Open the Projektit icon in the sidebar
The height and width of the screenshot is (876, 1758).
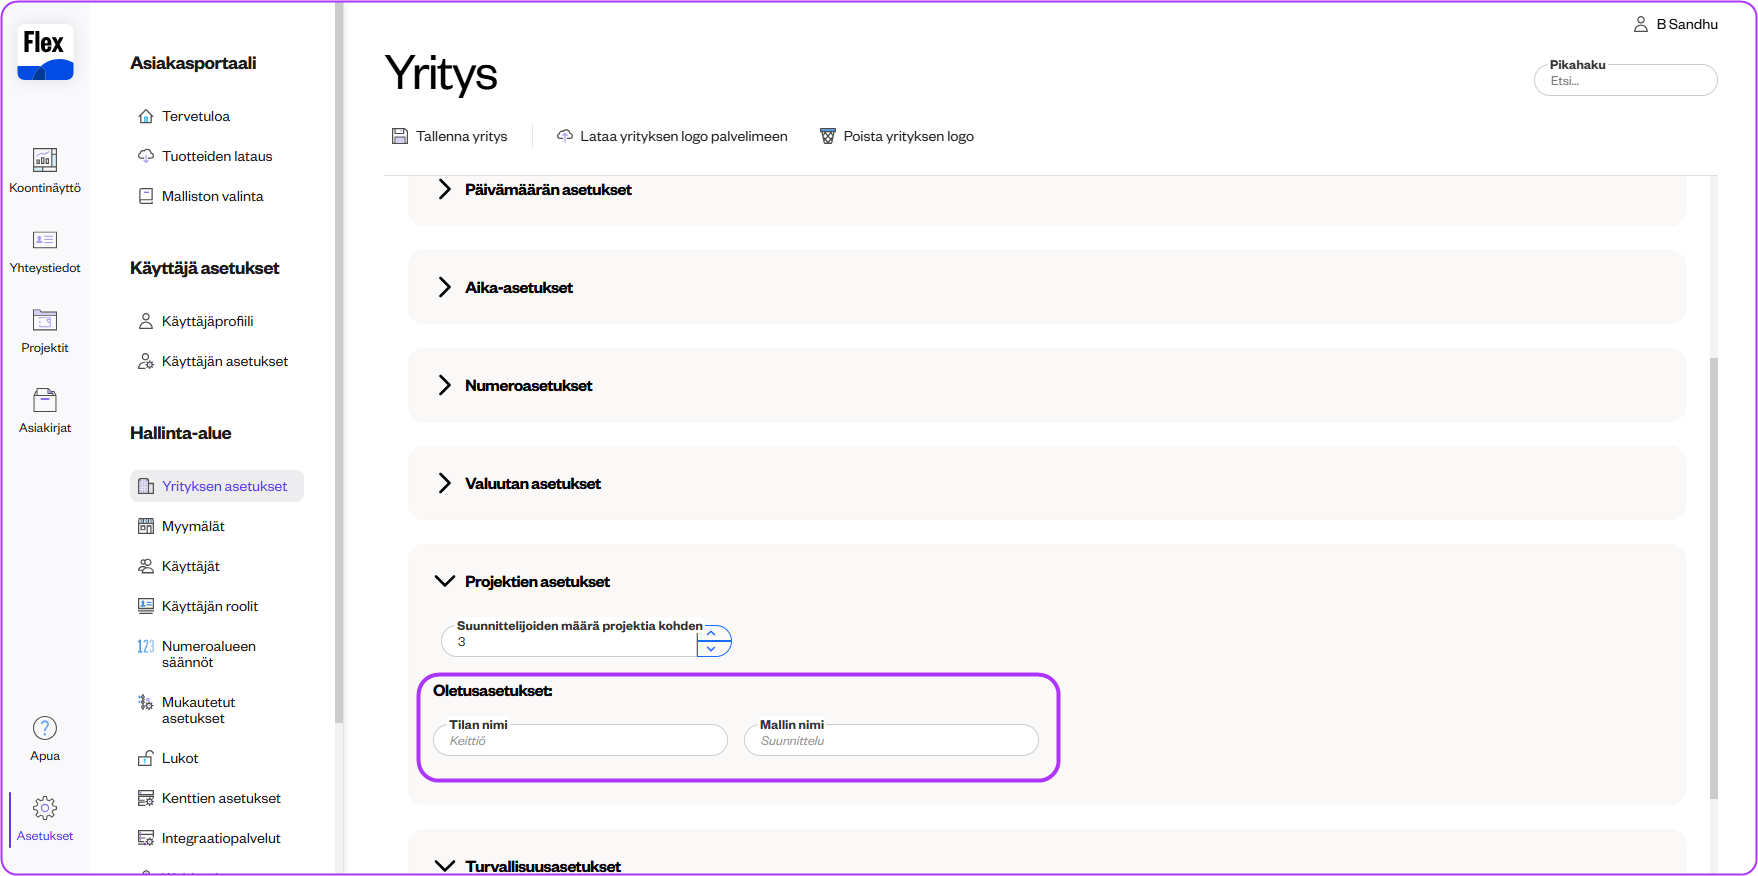tap(45, 320)
